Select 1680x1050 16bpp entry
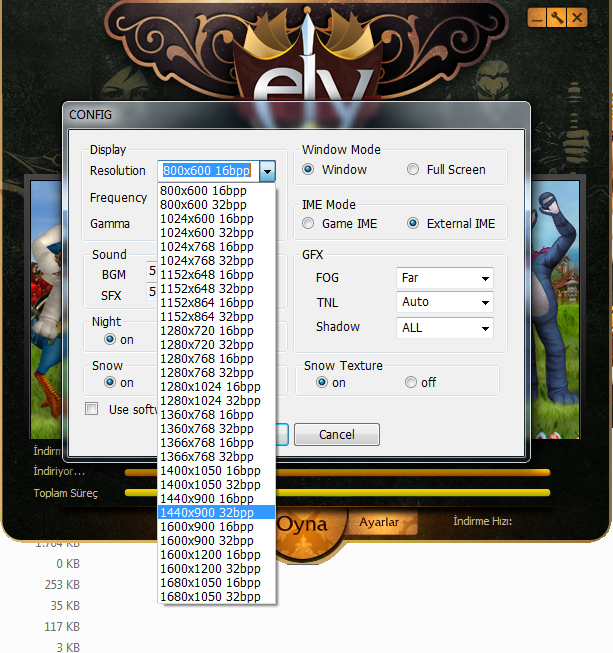Image resolution: width=613 pixels, height=653 pixels. point(217,583)
